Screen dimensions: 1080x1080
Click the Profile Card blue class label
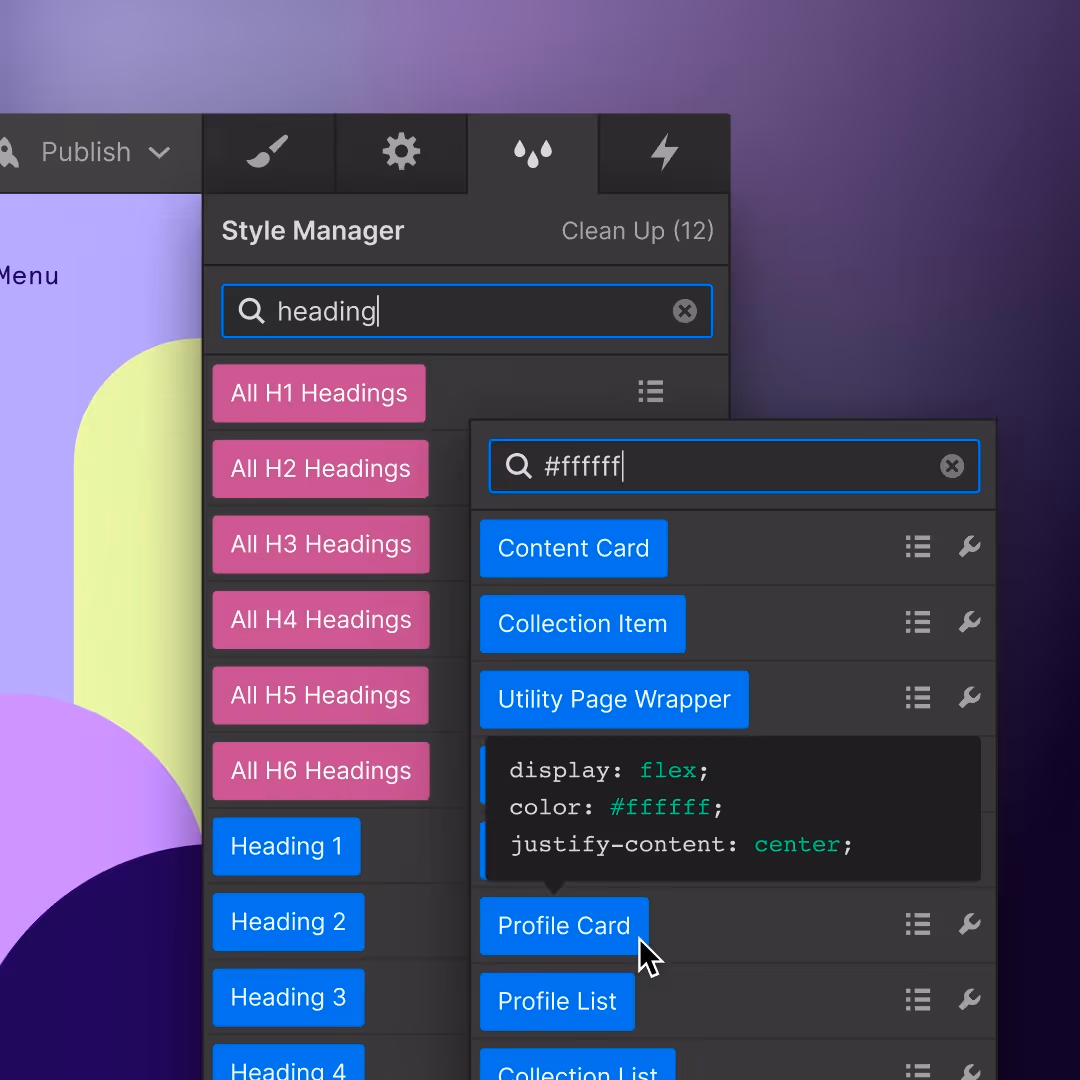coord(563,926)
